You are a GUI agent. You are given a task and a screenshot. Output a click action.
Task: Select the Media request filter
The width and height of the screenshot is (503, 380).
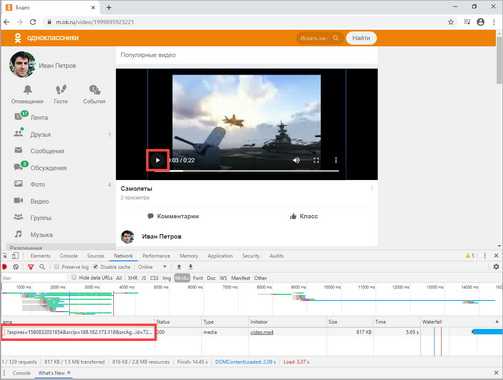tap(182, 278)
